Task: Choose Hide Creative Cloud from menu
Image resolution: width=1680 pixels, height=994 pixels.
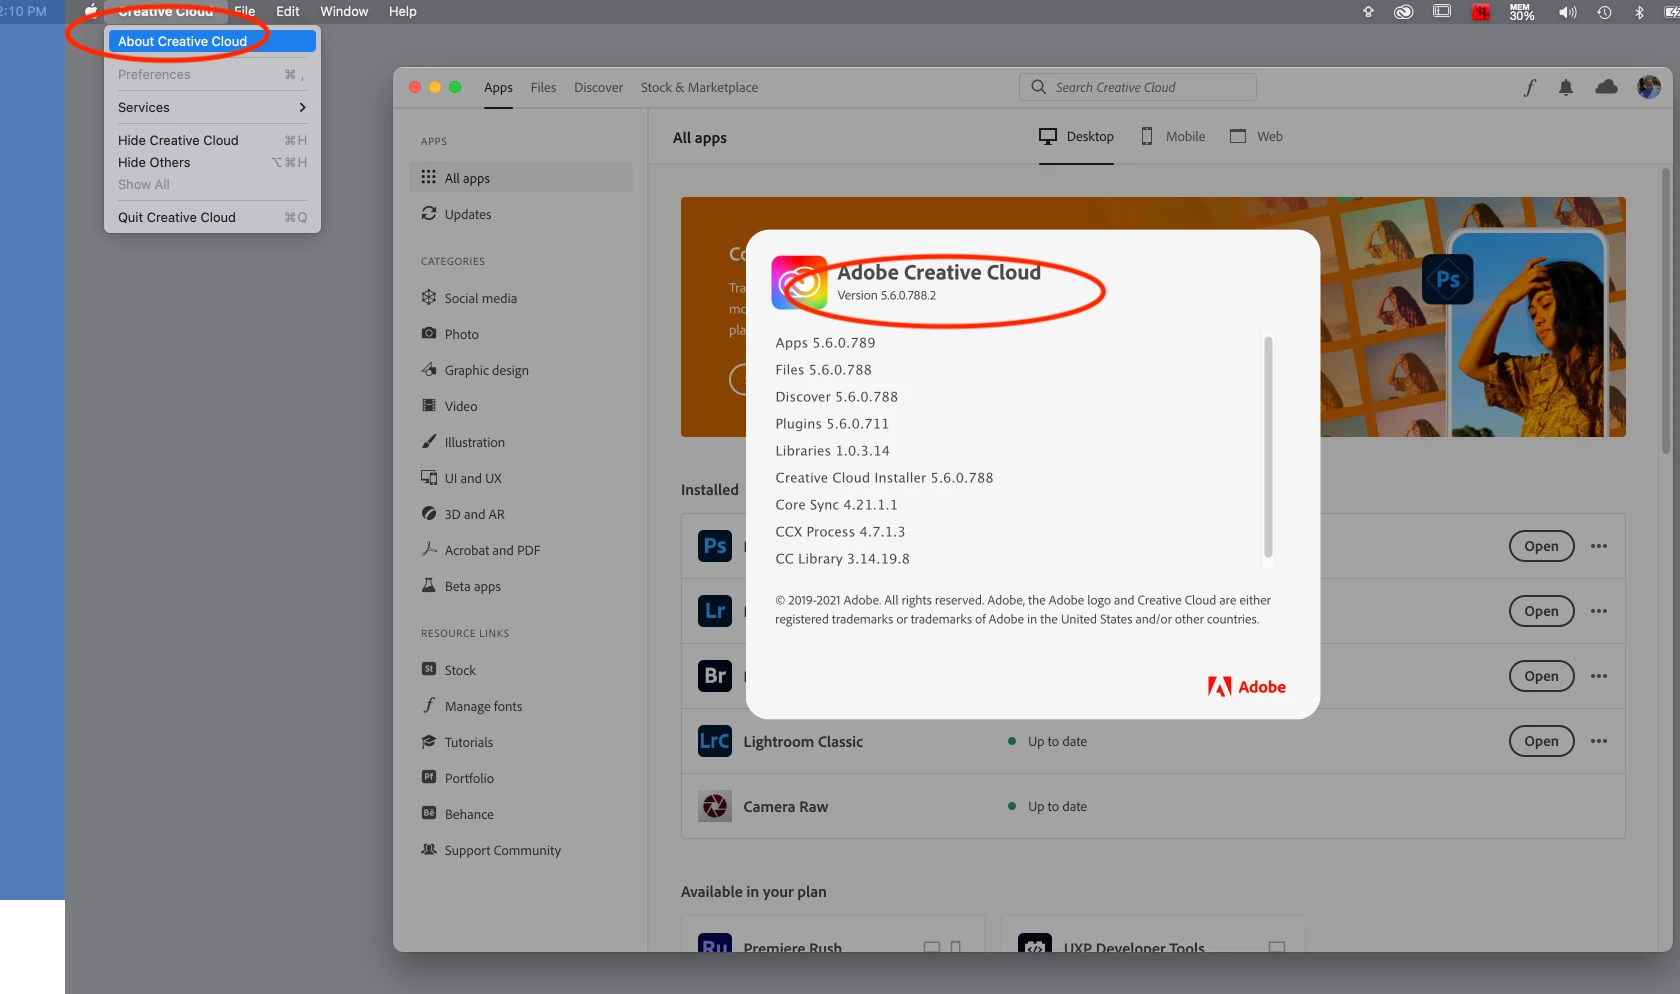Action: coord(212,140)
